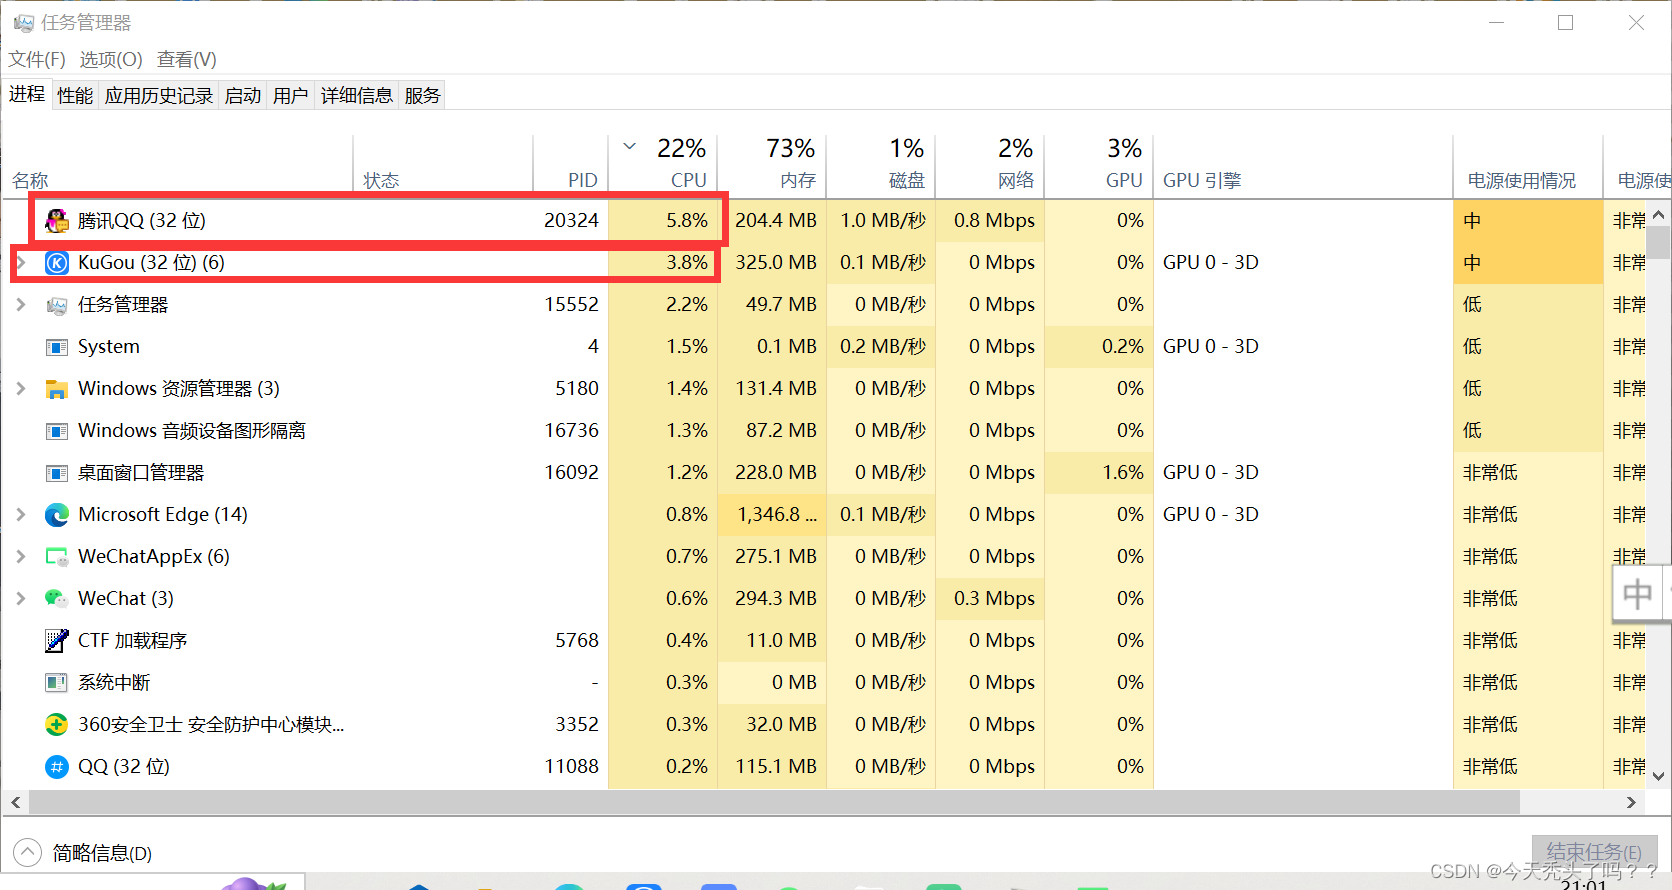Screen dimensions: 1672x890
Task: Click the 简略信息(D) link
Action: coord(102,853)
